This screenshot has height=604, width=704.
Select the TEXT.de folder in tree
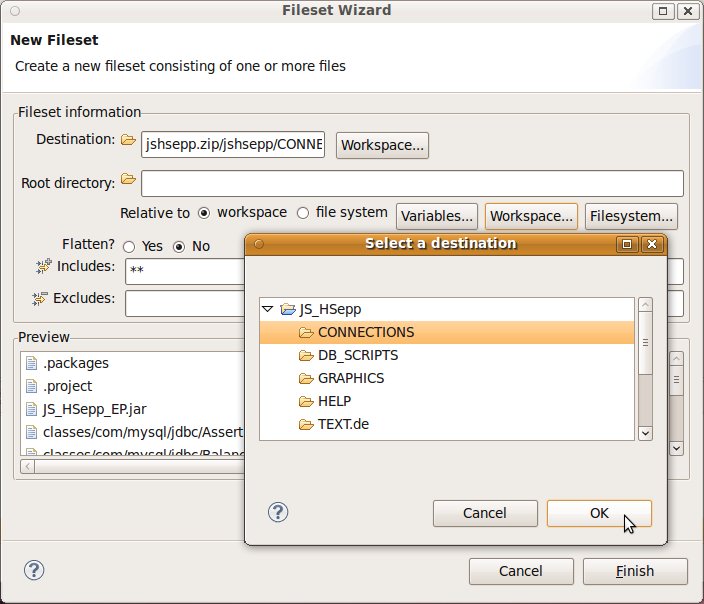[343, 424]
